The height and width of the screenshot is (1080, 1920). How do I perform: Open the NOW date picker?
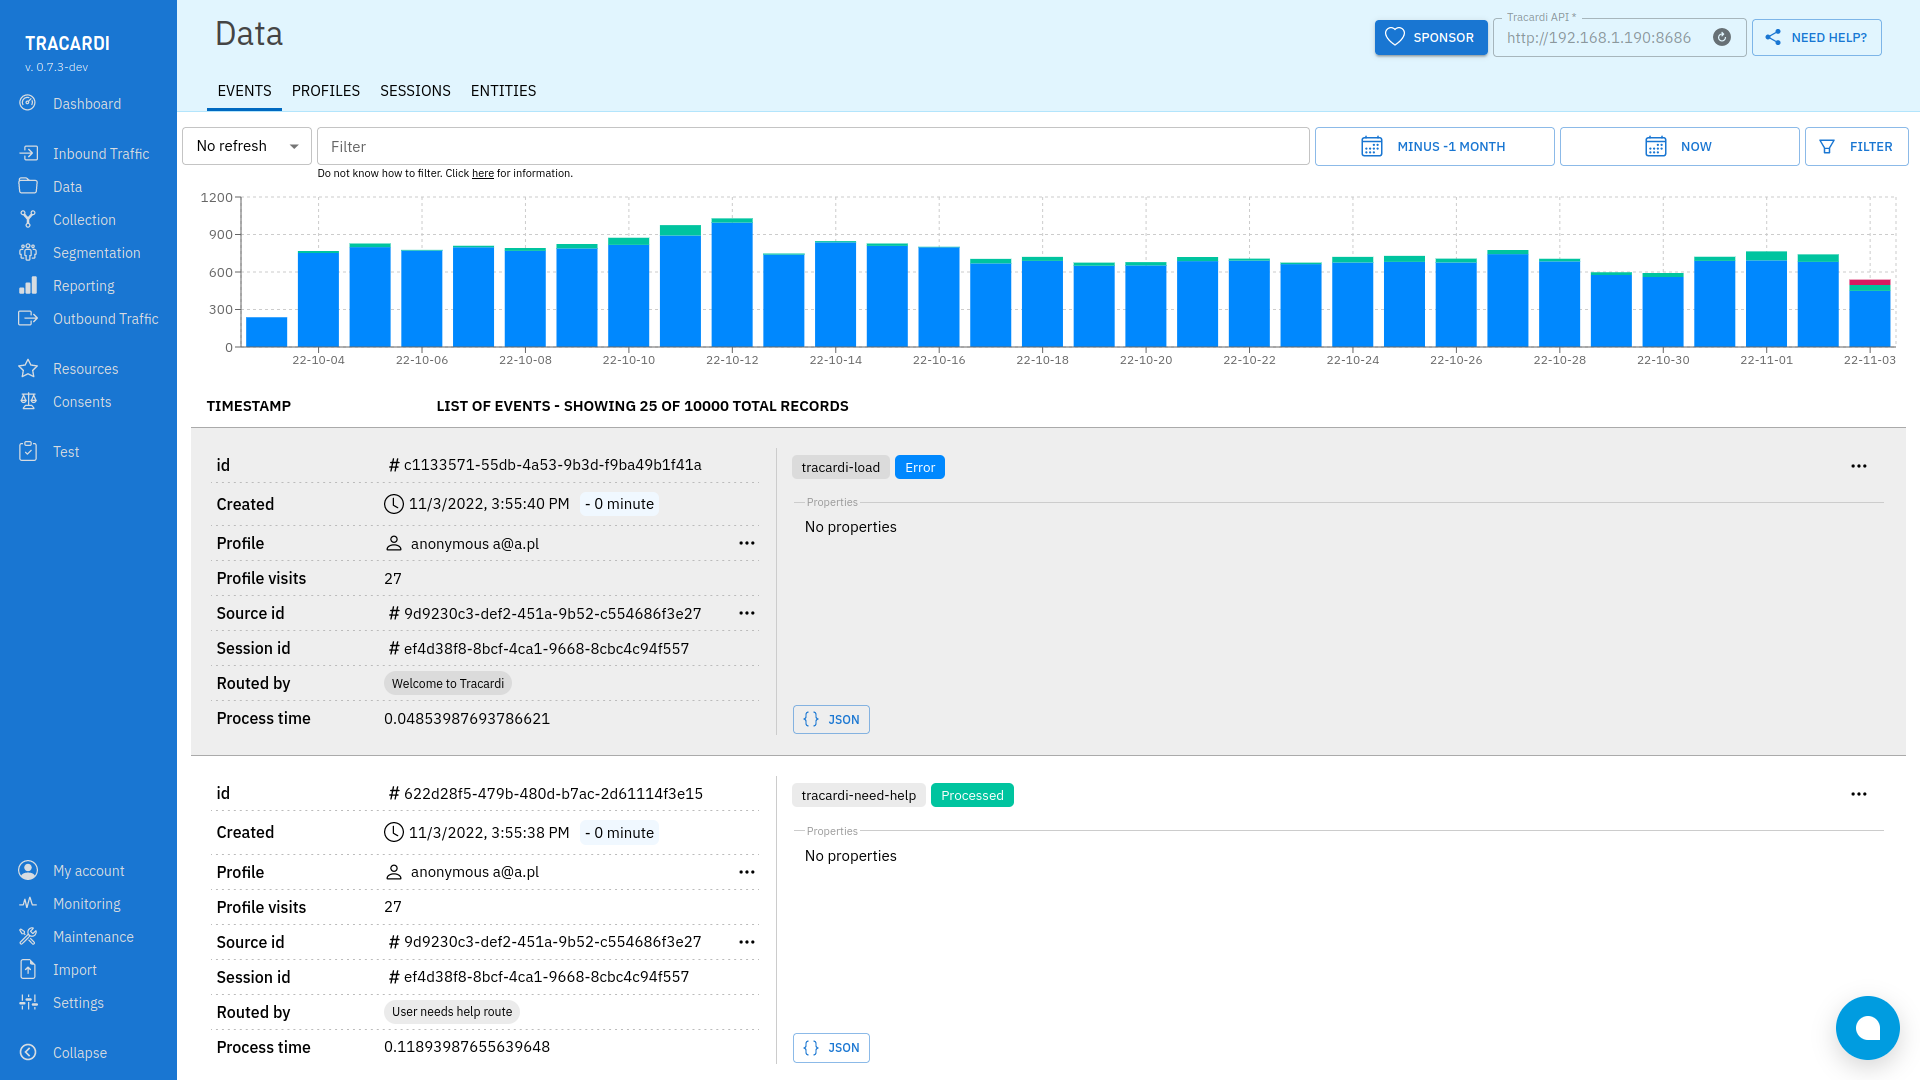1679,146
